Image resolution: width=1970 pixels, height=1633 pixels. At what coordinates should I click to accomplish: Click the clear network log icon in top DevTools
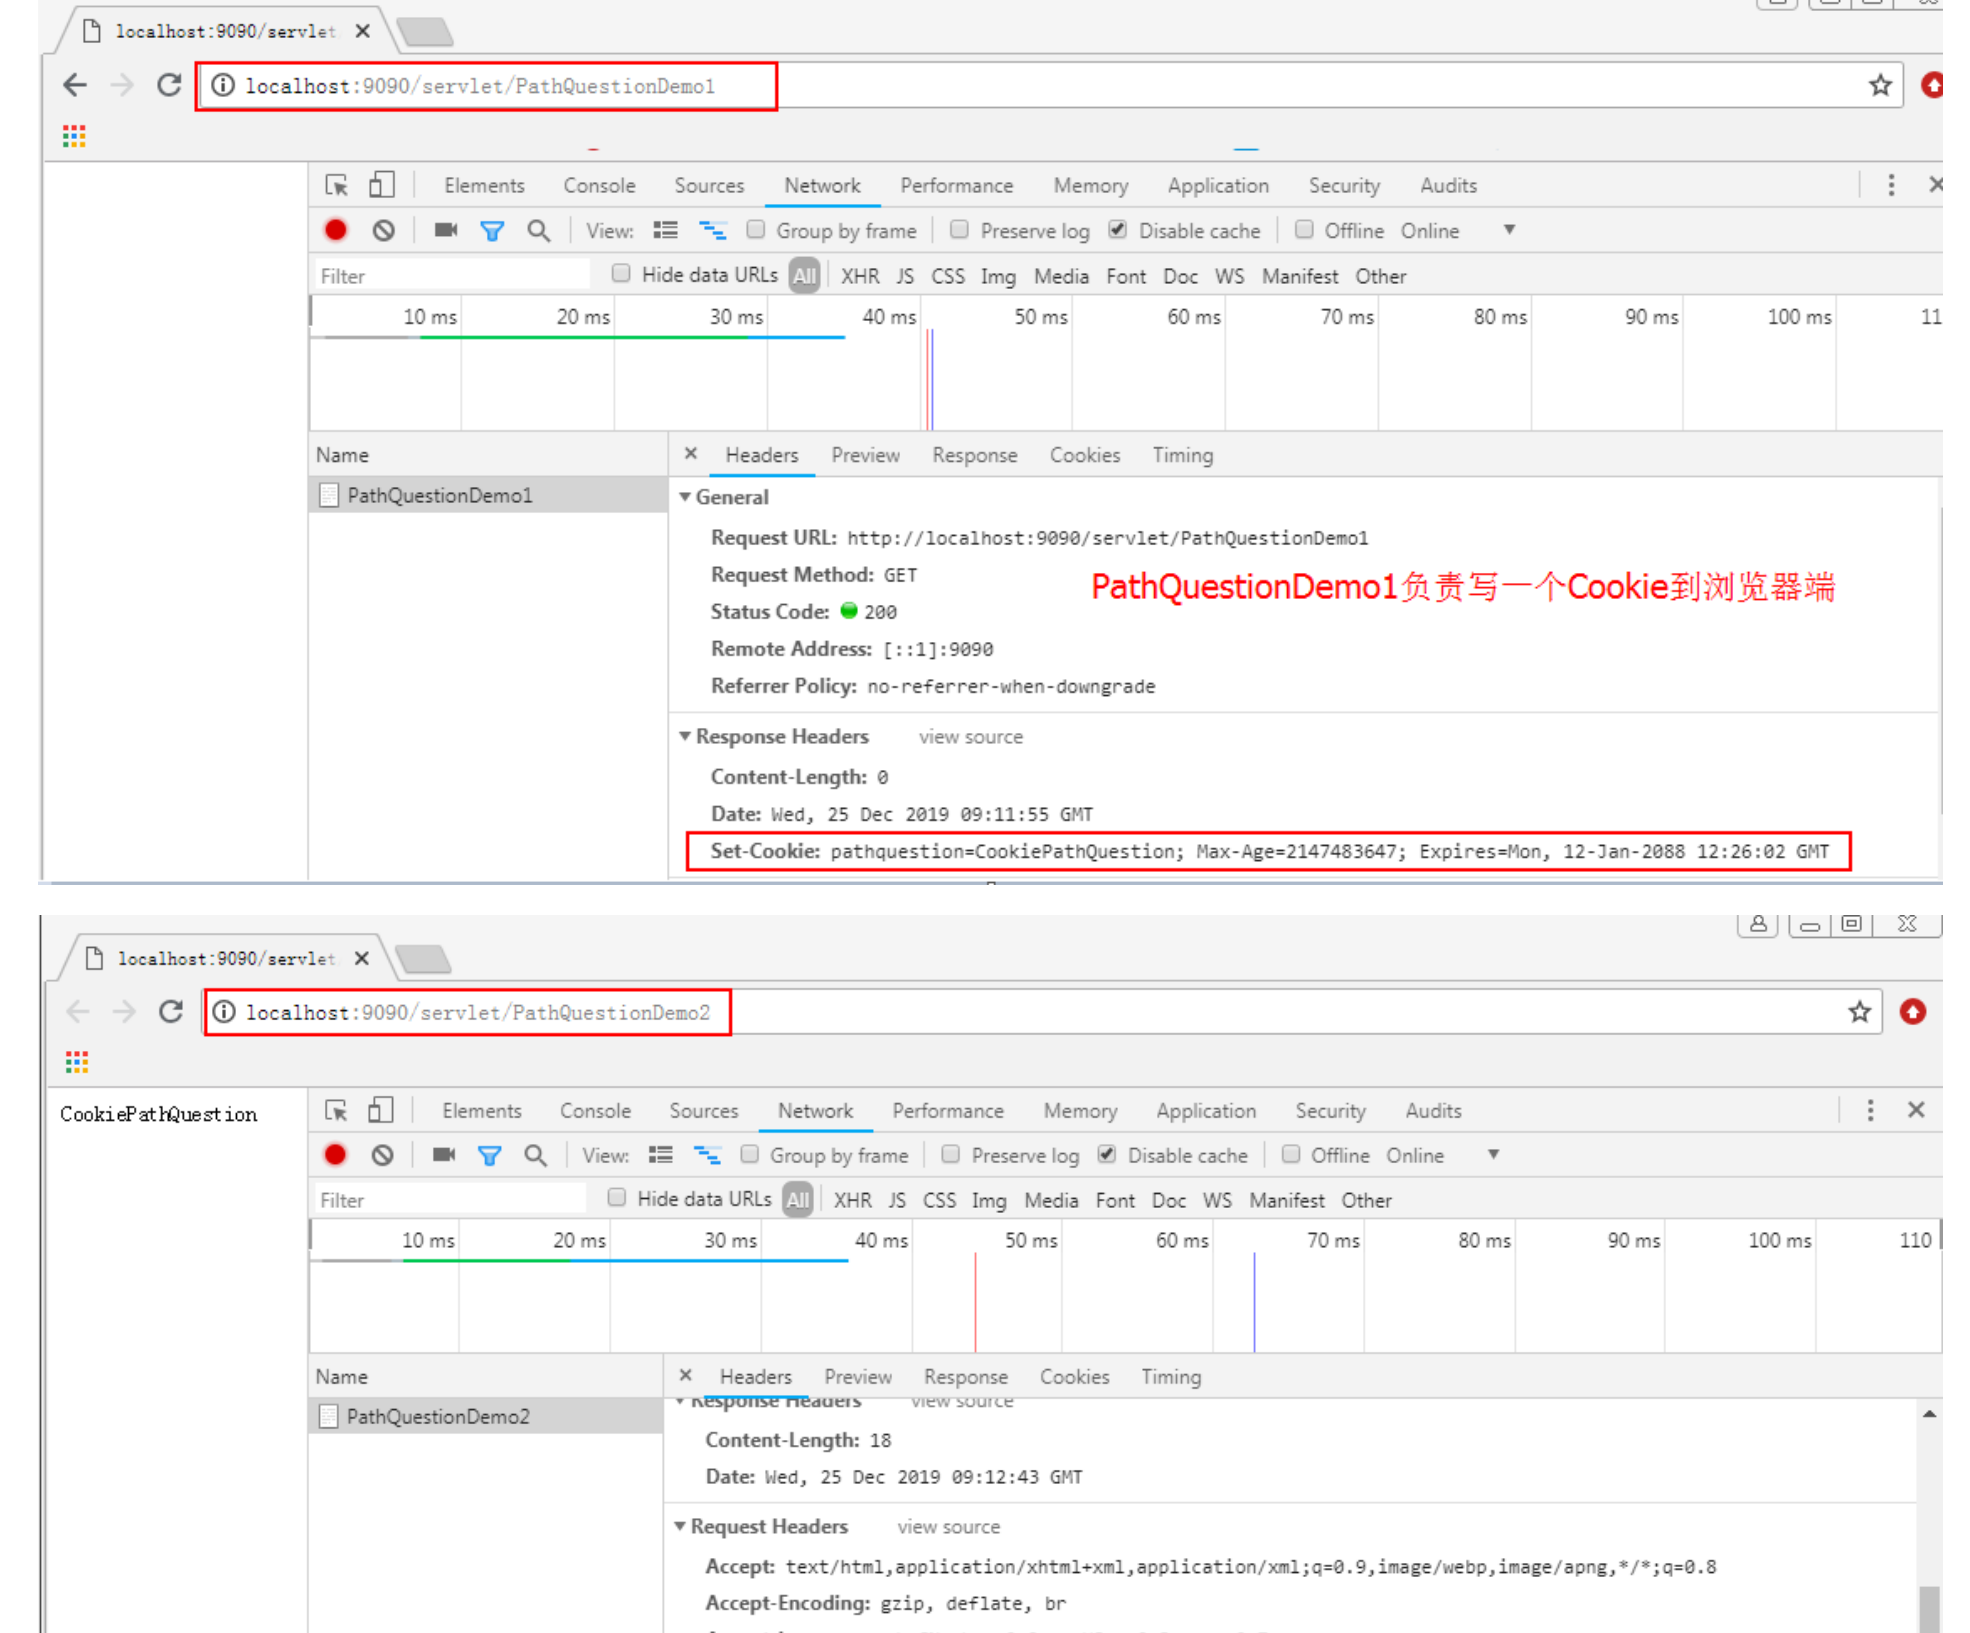pos(383,231)
